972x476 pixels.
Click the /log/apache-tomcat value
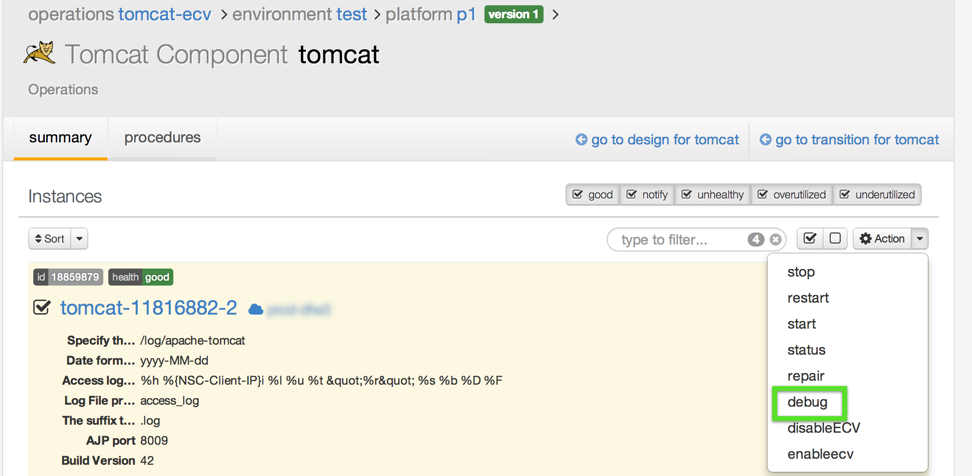click(x=193, y=340)
